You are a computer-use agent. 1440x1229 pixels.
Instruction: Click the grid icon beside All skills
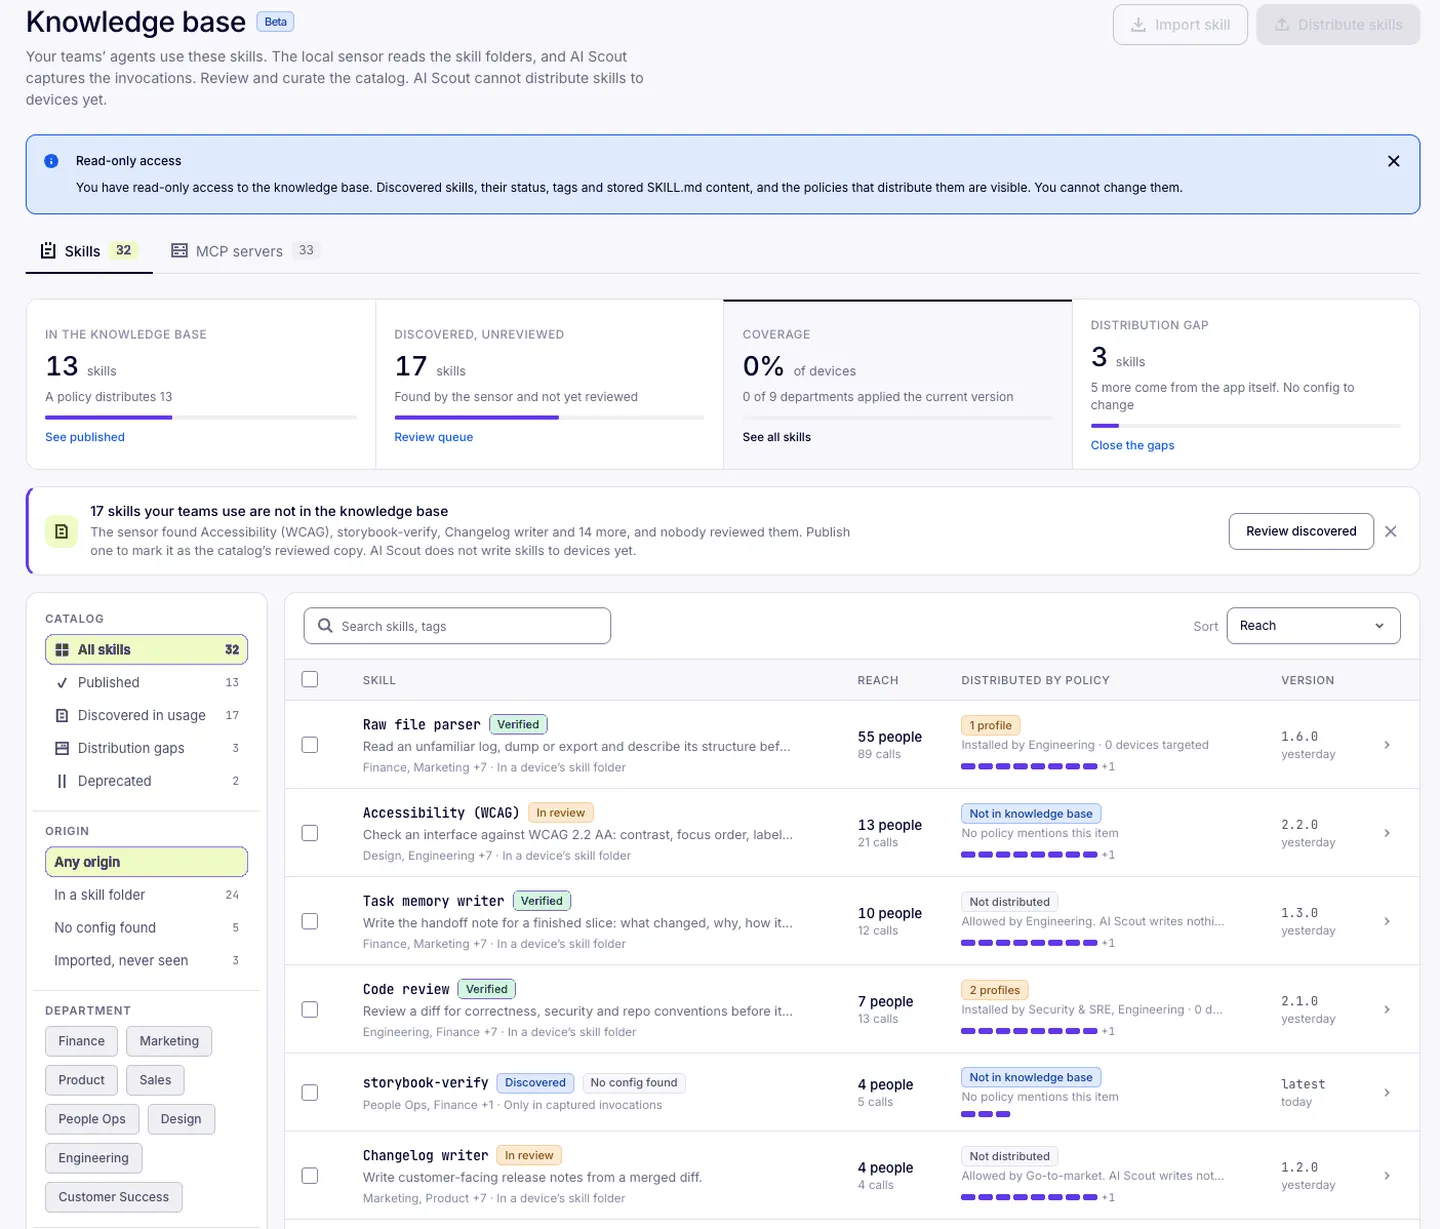pos(62,650)
